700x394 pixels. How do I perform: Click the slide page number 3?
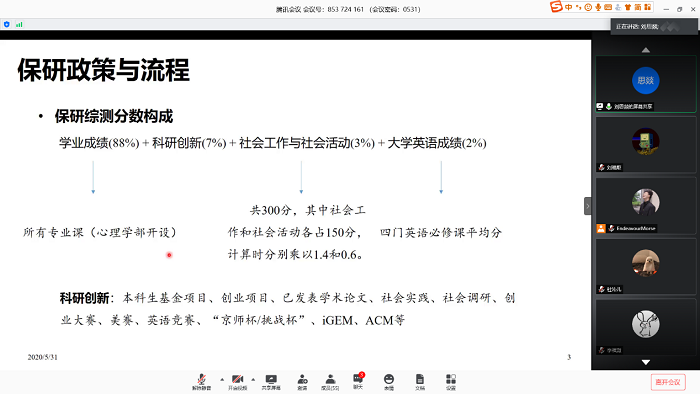click(569, 357)
